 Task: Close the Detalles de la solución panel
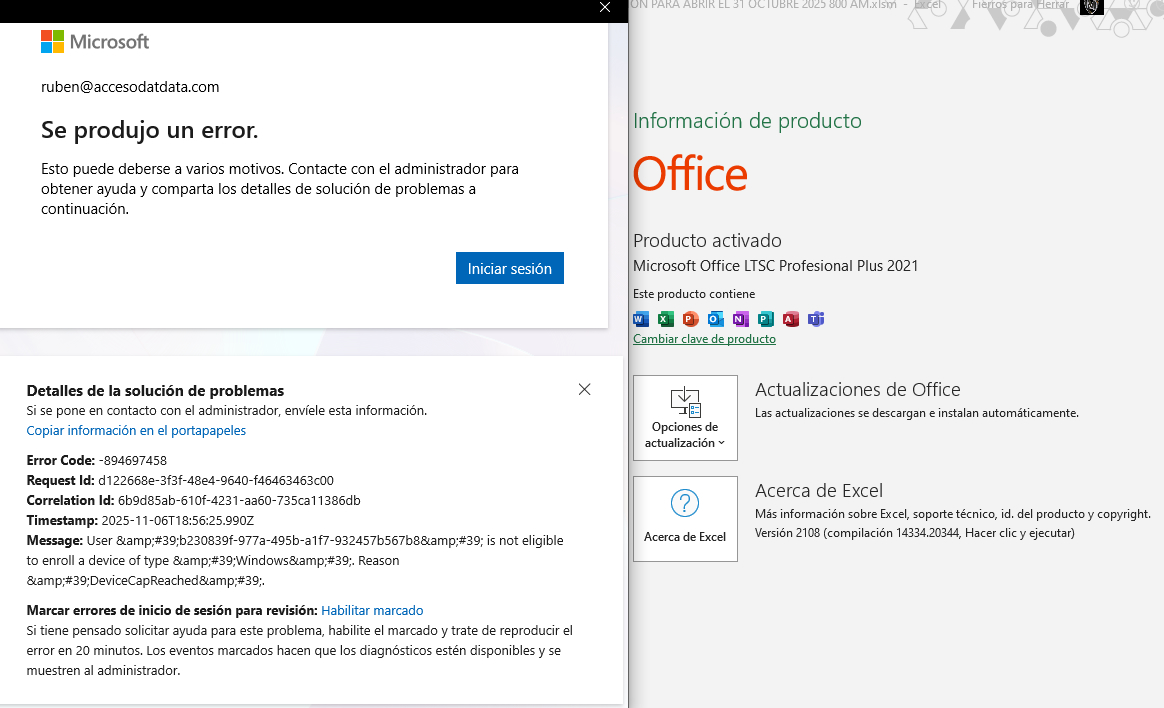pos(585,390)
